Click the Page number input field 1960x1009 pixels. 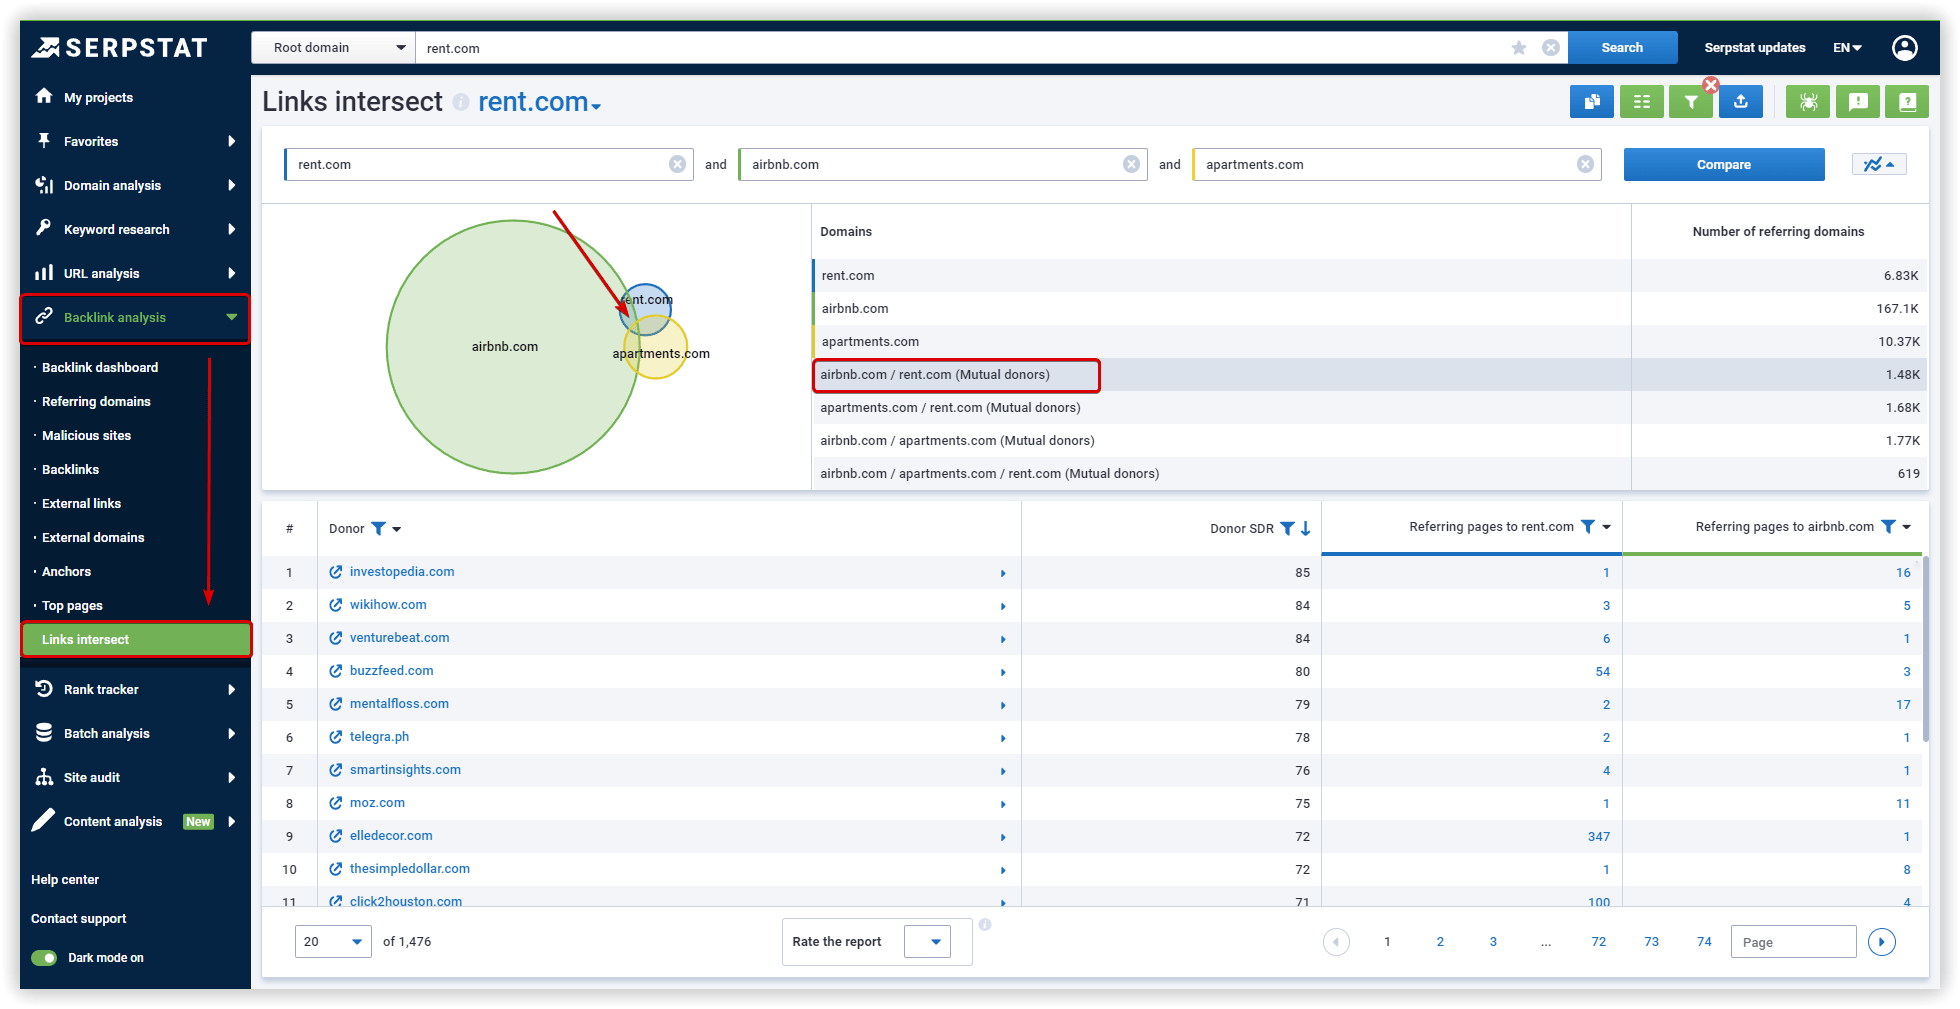coord(1793,942)
